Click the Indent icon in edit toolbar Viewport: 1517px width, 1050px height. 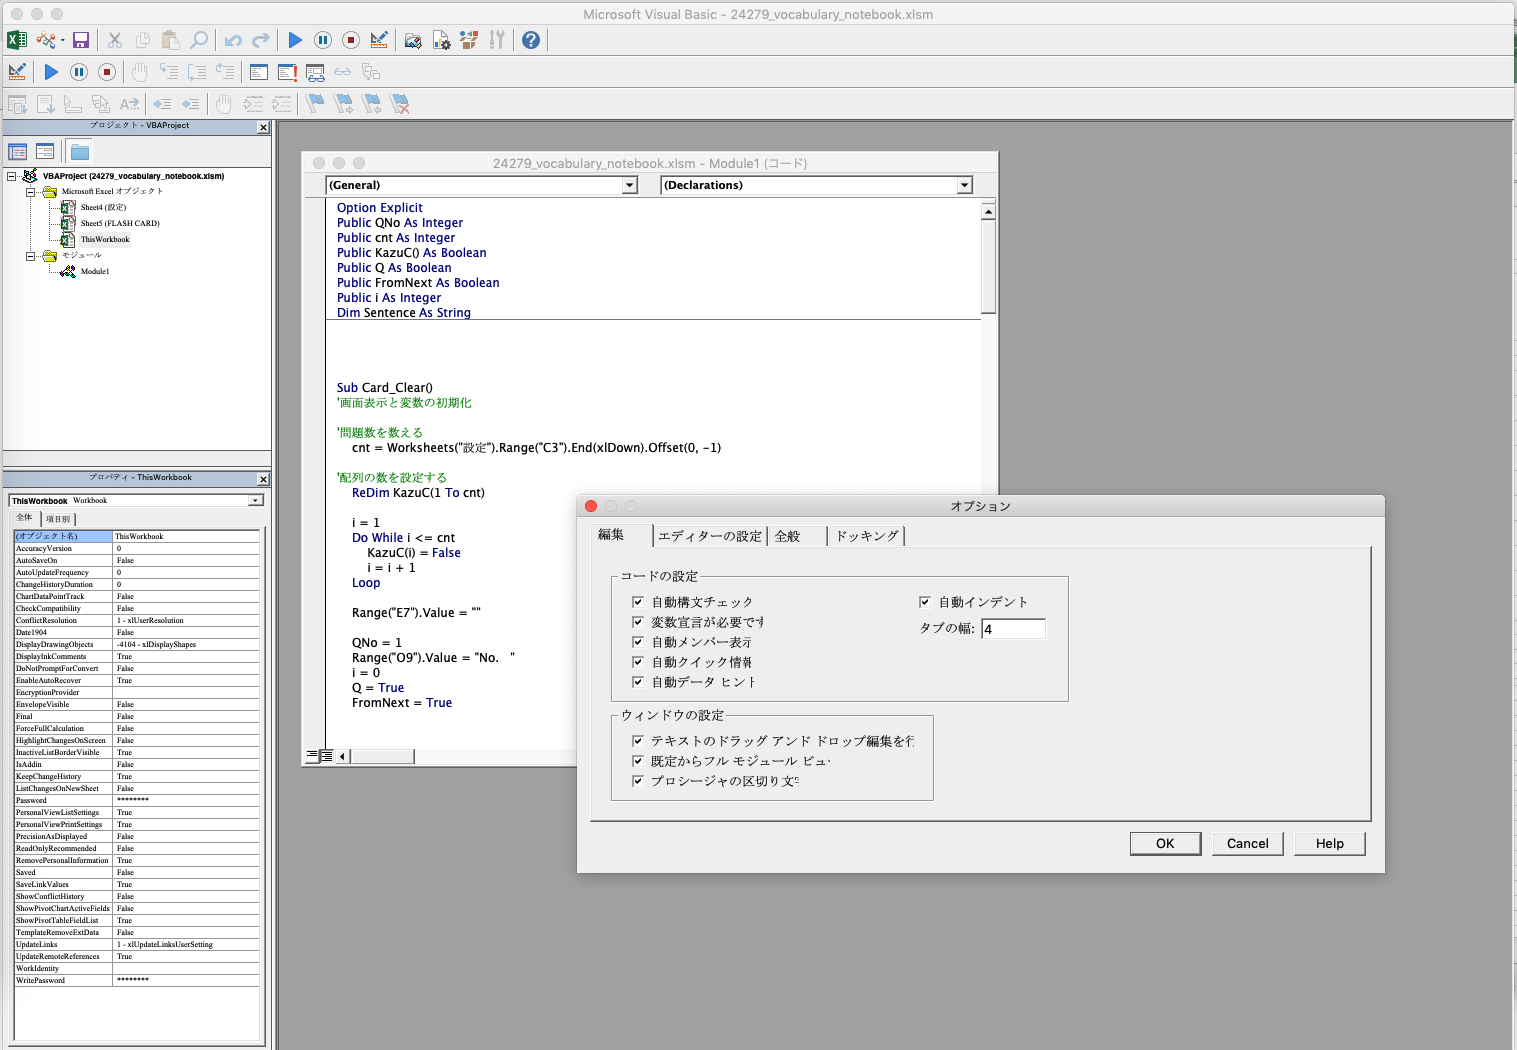(162, 104)
